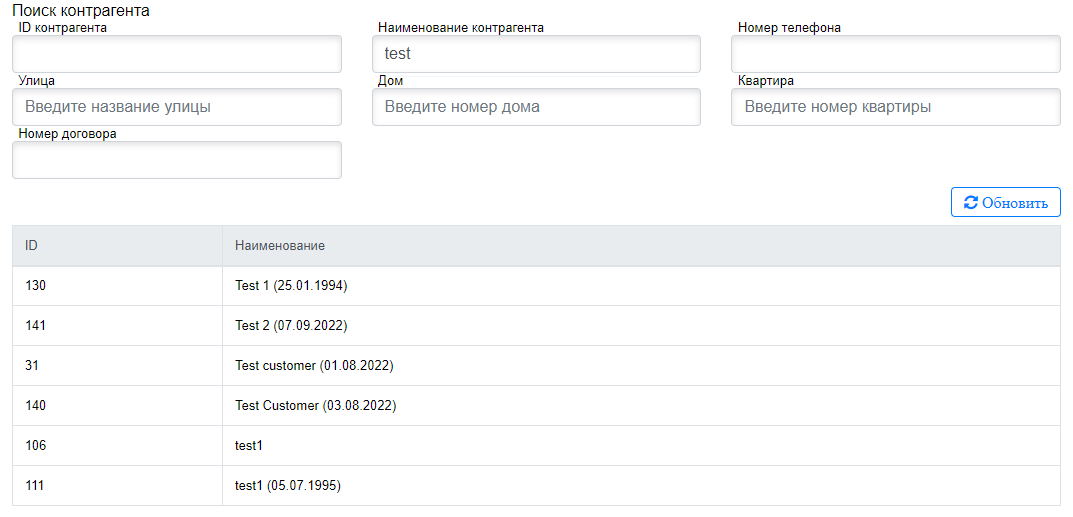The width and height of the screenshot is (1073, 517).
Task: Focus the ID контрагента input field
Action: click(177, 54)
